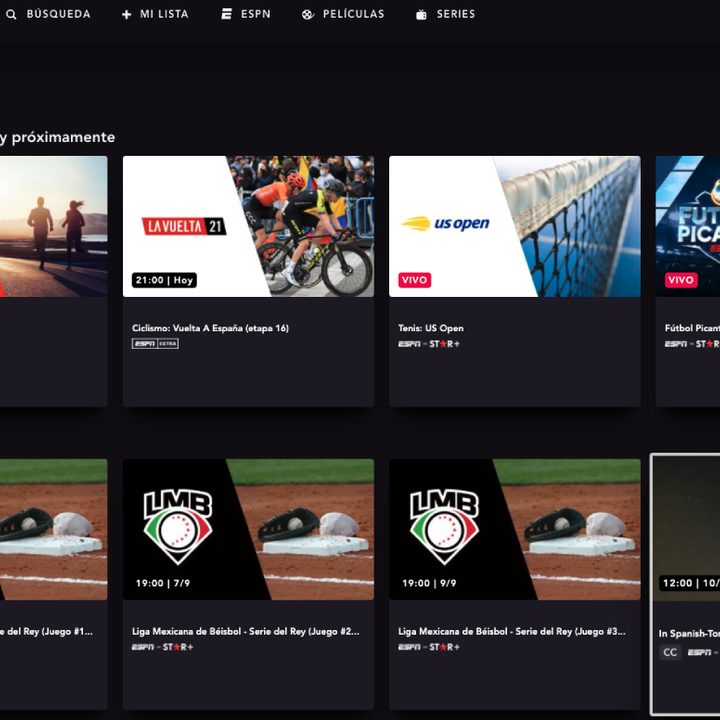Click the ESPN logo icon in navigation
Viewport: 720px width, 720px height.
pos(227,14)
